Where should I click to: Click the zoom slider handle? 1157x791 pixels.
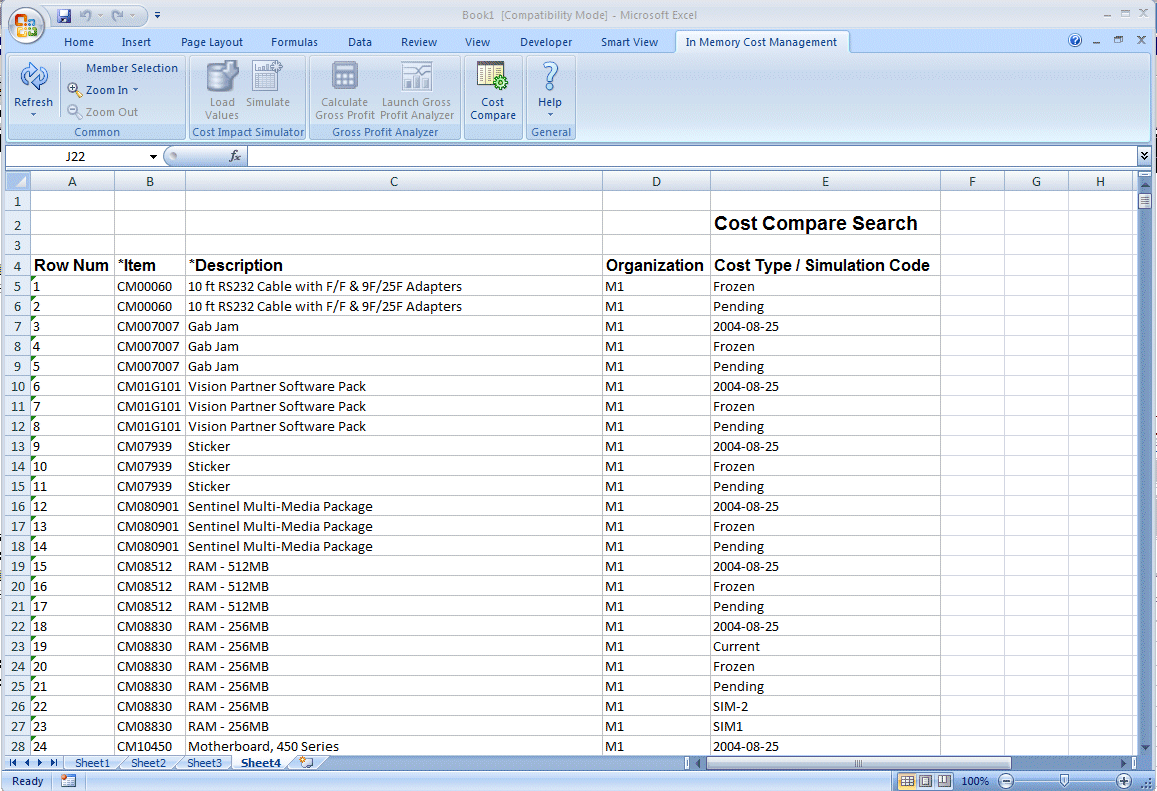click(1064, 781)
